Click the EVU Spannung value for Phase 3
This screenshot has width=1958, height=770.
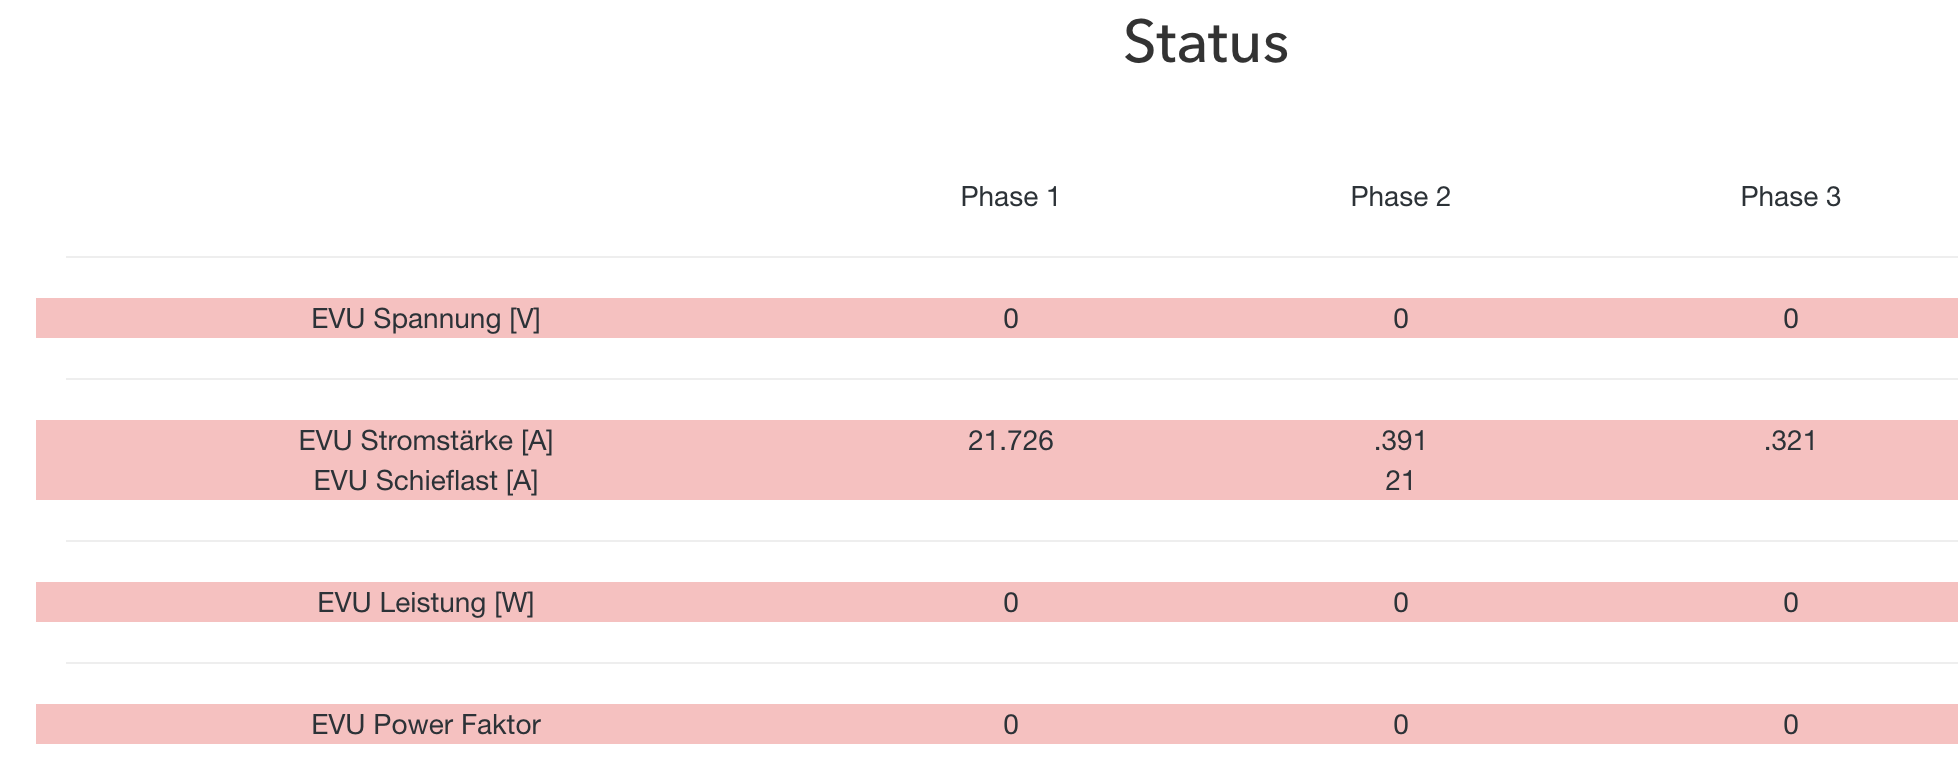click(x=1790, y=319)
